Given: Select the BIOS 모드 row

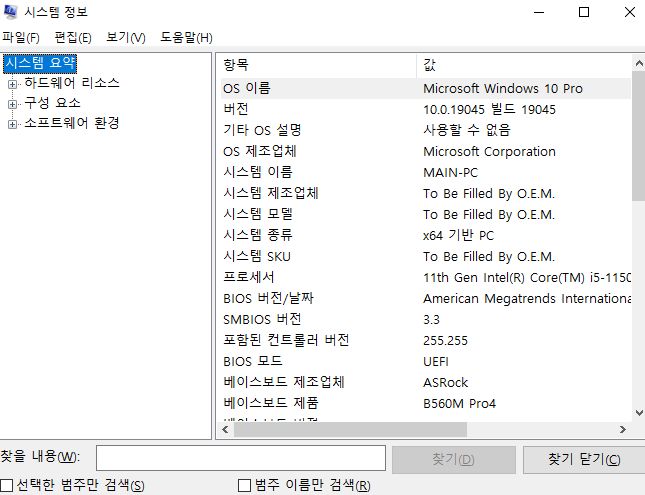Looking at the screenshot, I should (426, 361).
